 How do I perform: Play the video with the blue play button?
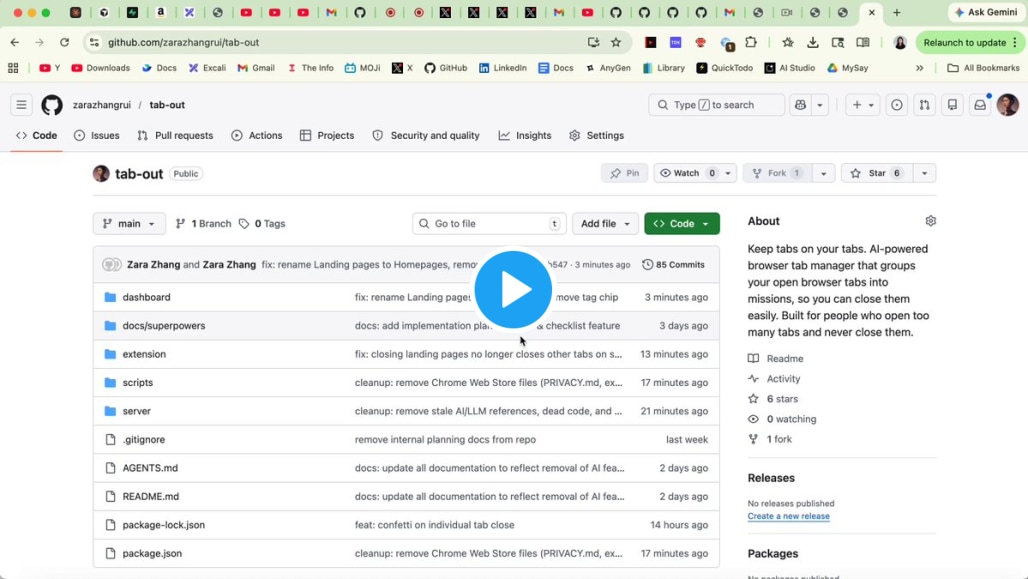pyautogui.click(x=513, y=290)
